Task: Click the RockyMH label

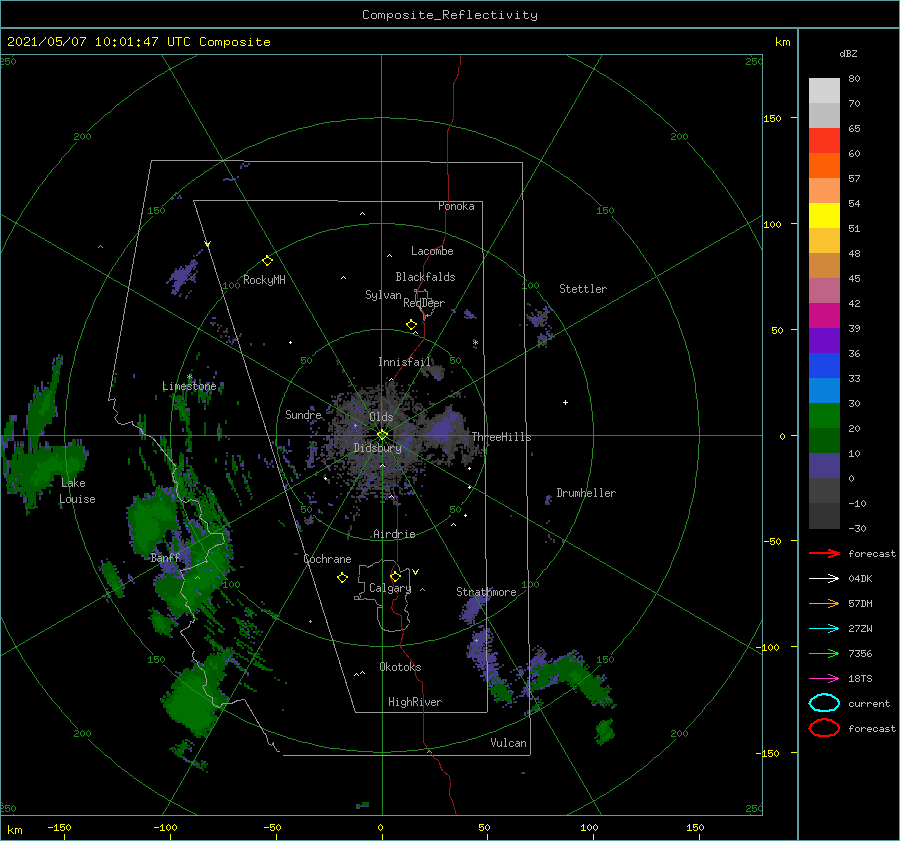Action: pyautogui.click(x=264, y=280)
